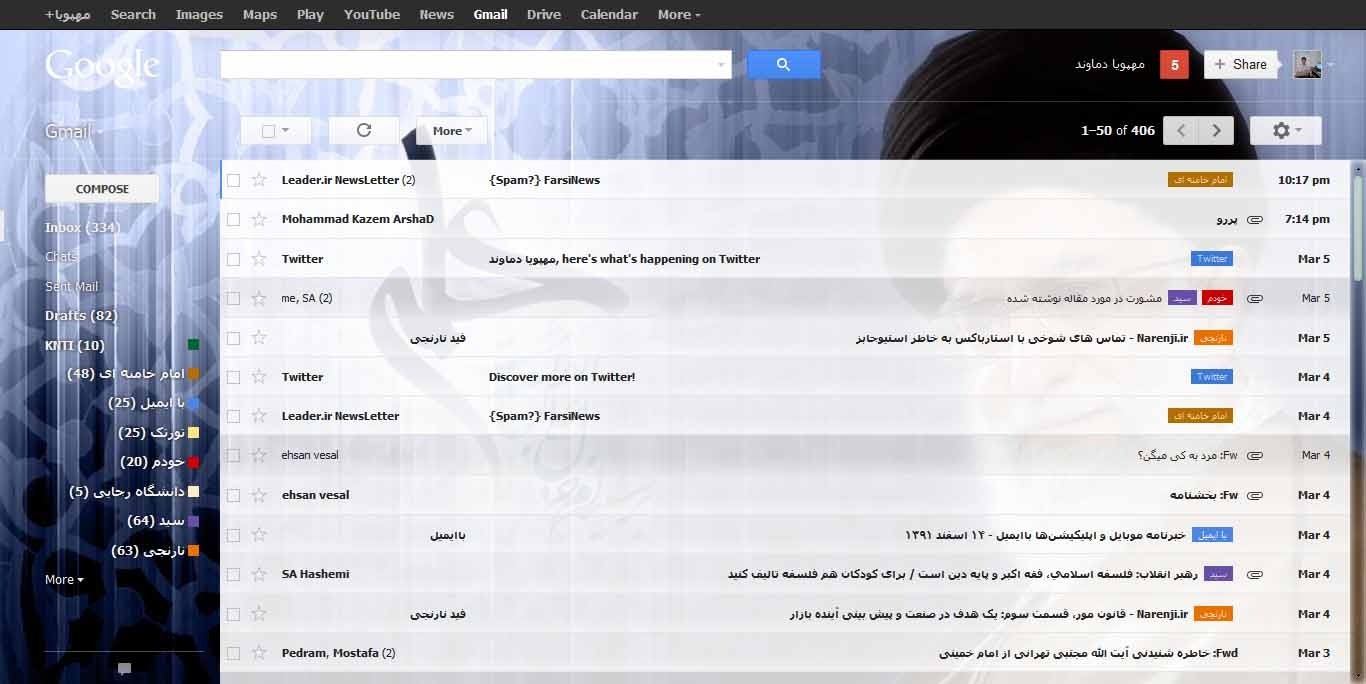Click the blue search magnifier button

coord(783,65)
